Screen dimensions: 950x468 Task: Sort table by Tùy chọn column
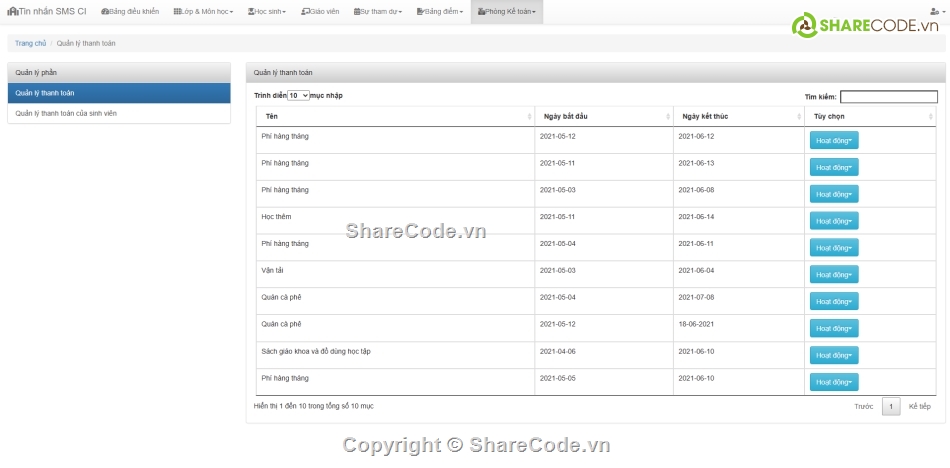point(870,116)
